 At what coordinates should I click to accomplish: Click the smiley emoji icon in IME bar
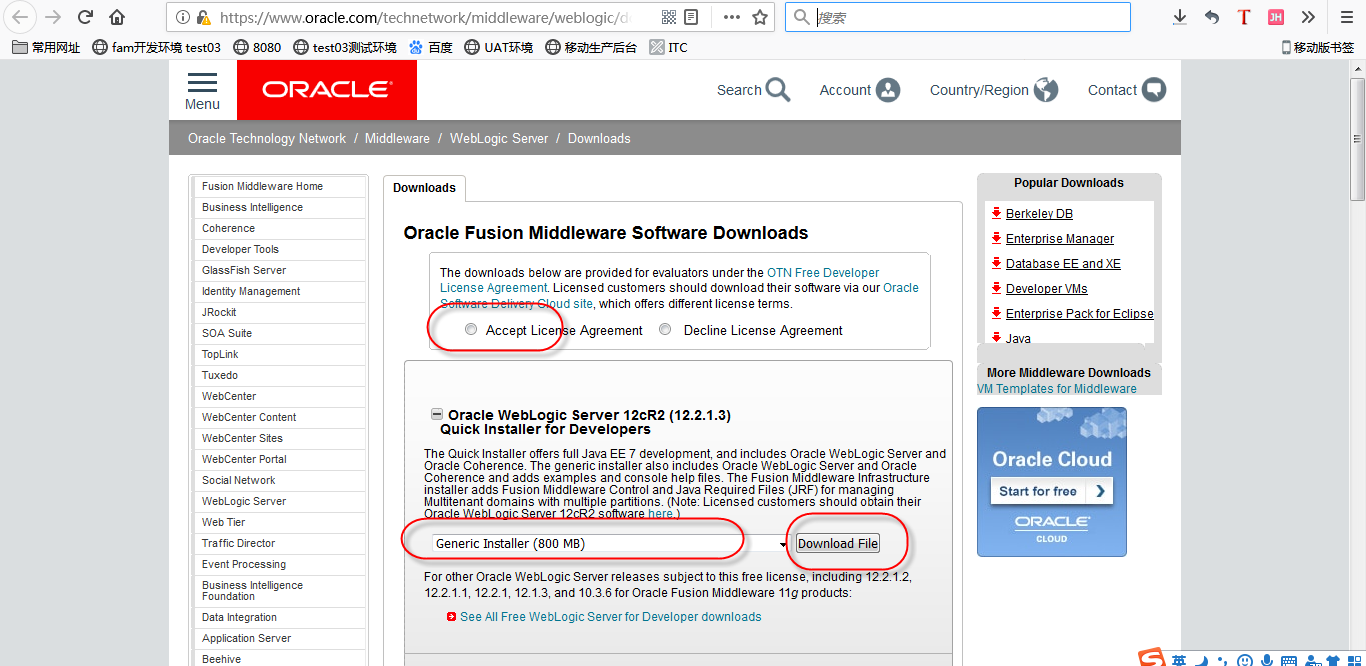[1244, 660]
